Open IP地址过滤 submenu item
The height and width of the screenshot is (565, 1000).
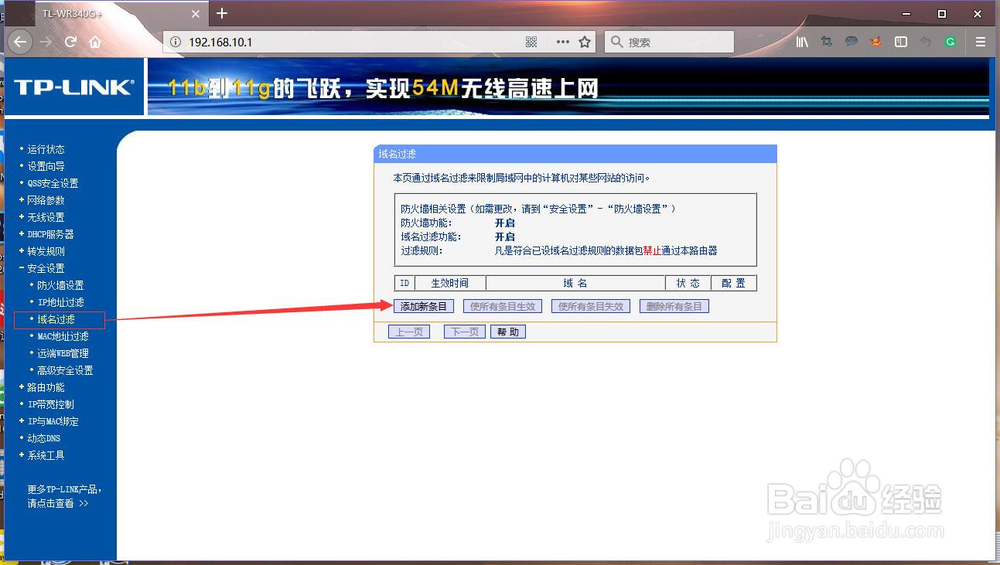pyautogui.click(x=61, y=302)
